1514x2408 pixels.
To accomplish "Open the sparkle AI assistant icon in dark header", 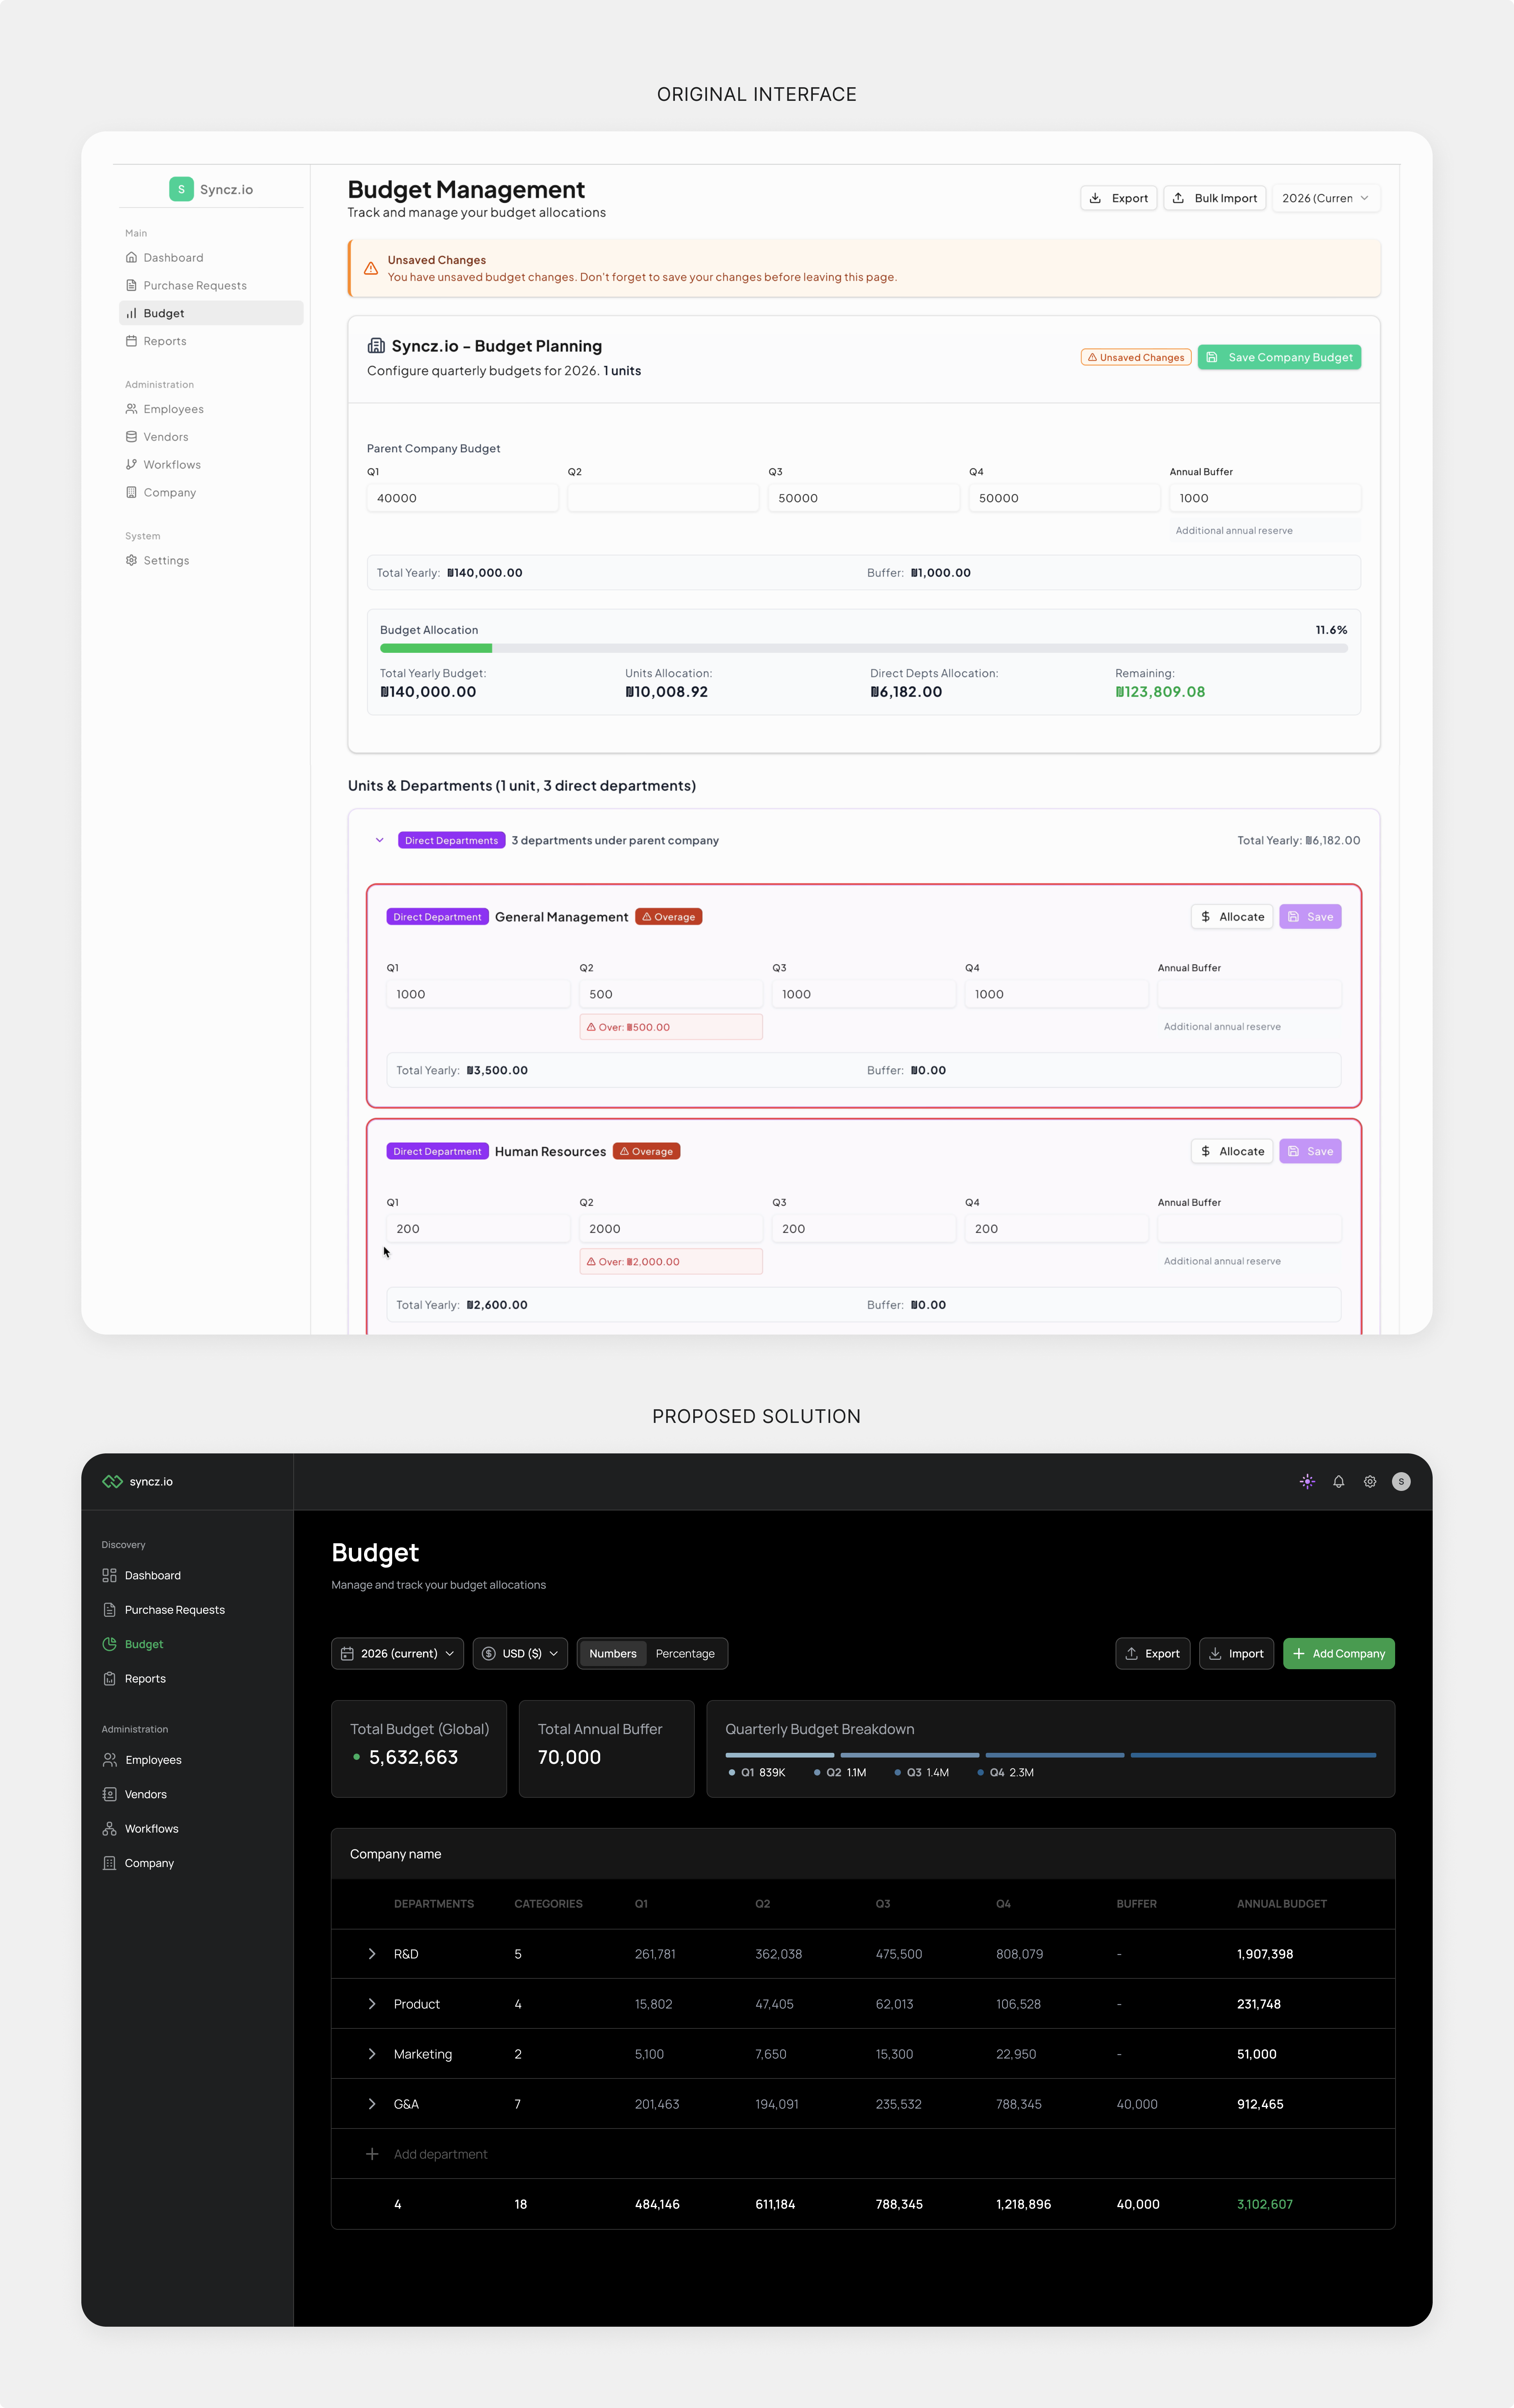I will click(x=1307, y=1481).
